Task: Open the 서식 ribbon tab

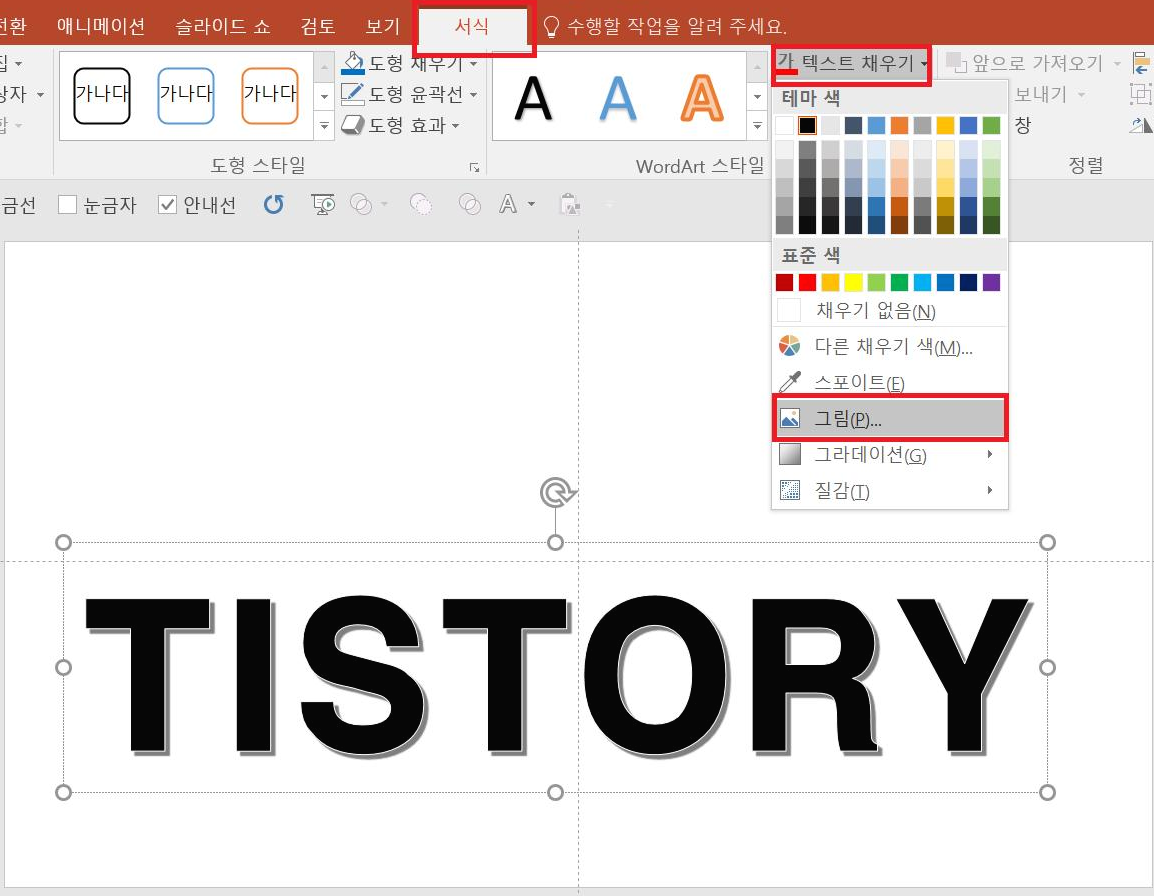Action: [472, 27]
